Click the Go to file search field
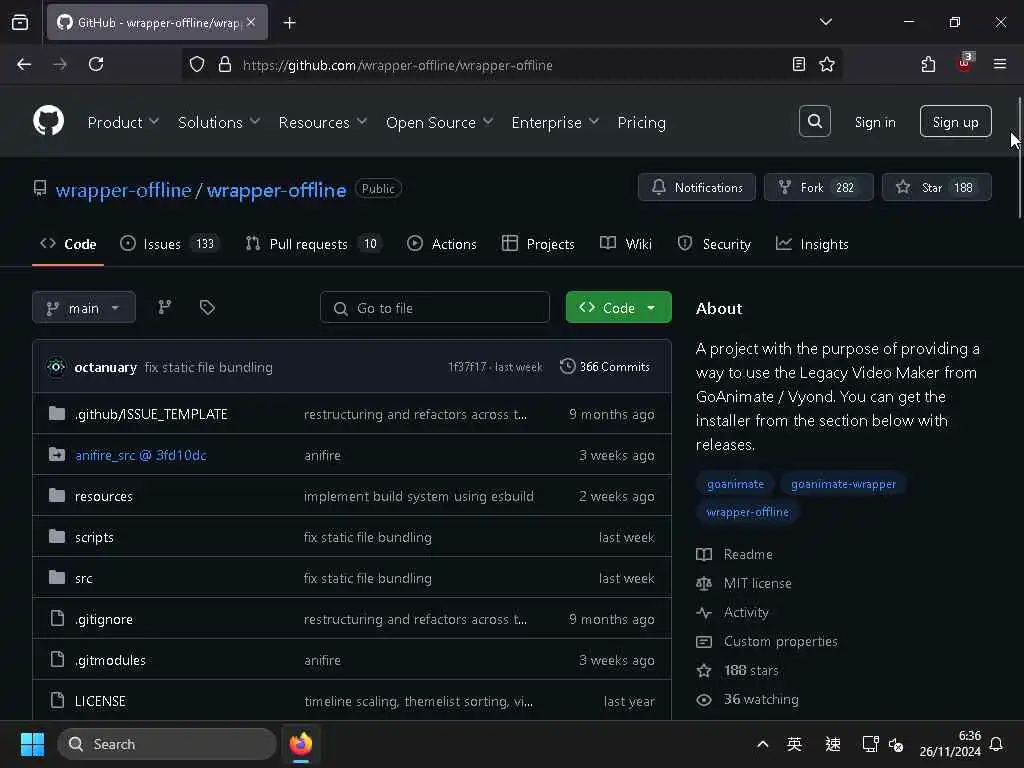 (x=434, y=308)
